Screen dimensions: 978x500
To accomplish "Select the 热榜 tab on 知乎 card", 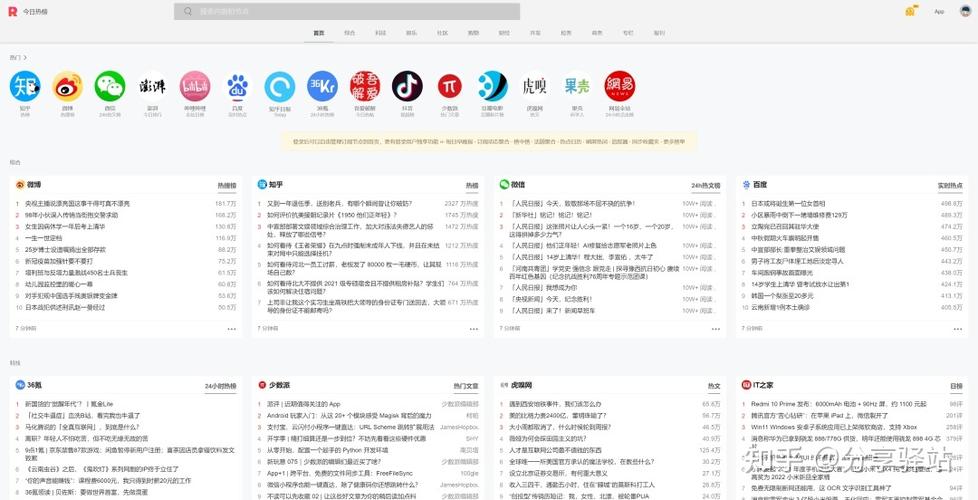I will pyautogui.click(x=472, y=186).
